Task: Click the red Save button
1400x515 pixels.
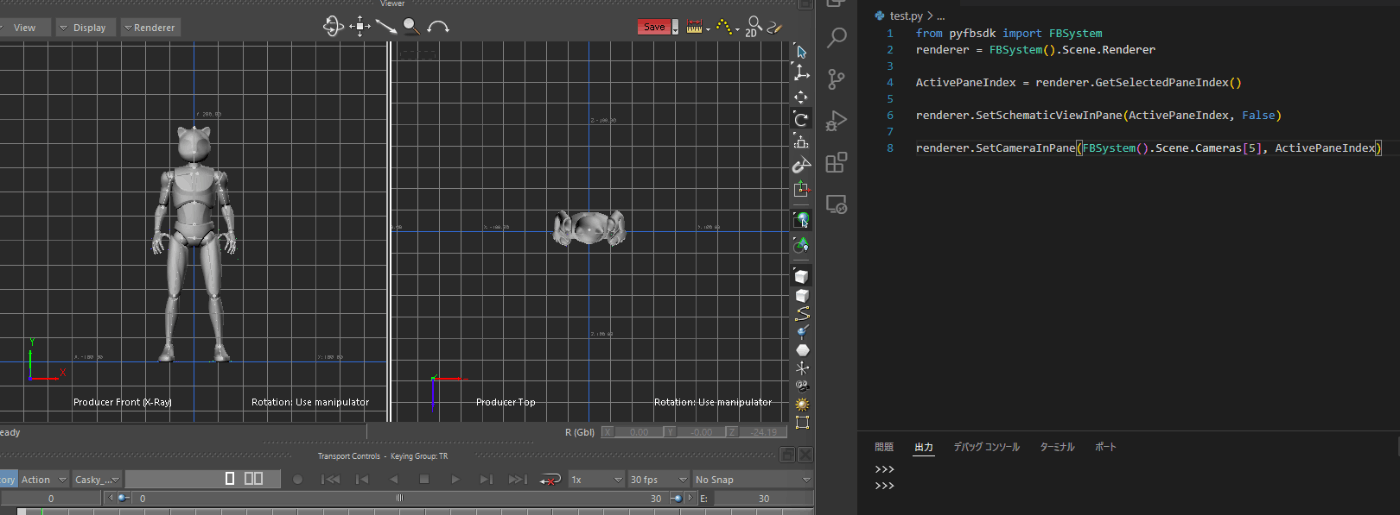Action: point(654,27)
